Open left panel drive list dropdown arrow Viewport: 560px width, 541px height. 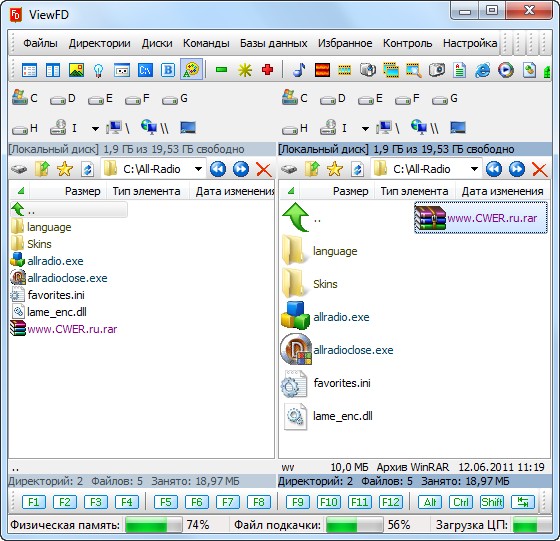[95, 129]
